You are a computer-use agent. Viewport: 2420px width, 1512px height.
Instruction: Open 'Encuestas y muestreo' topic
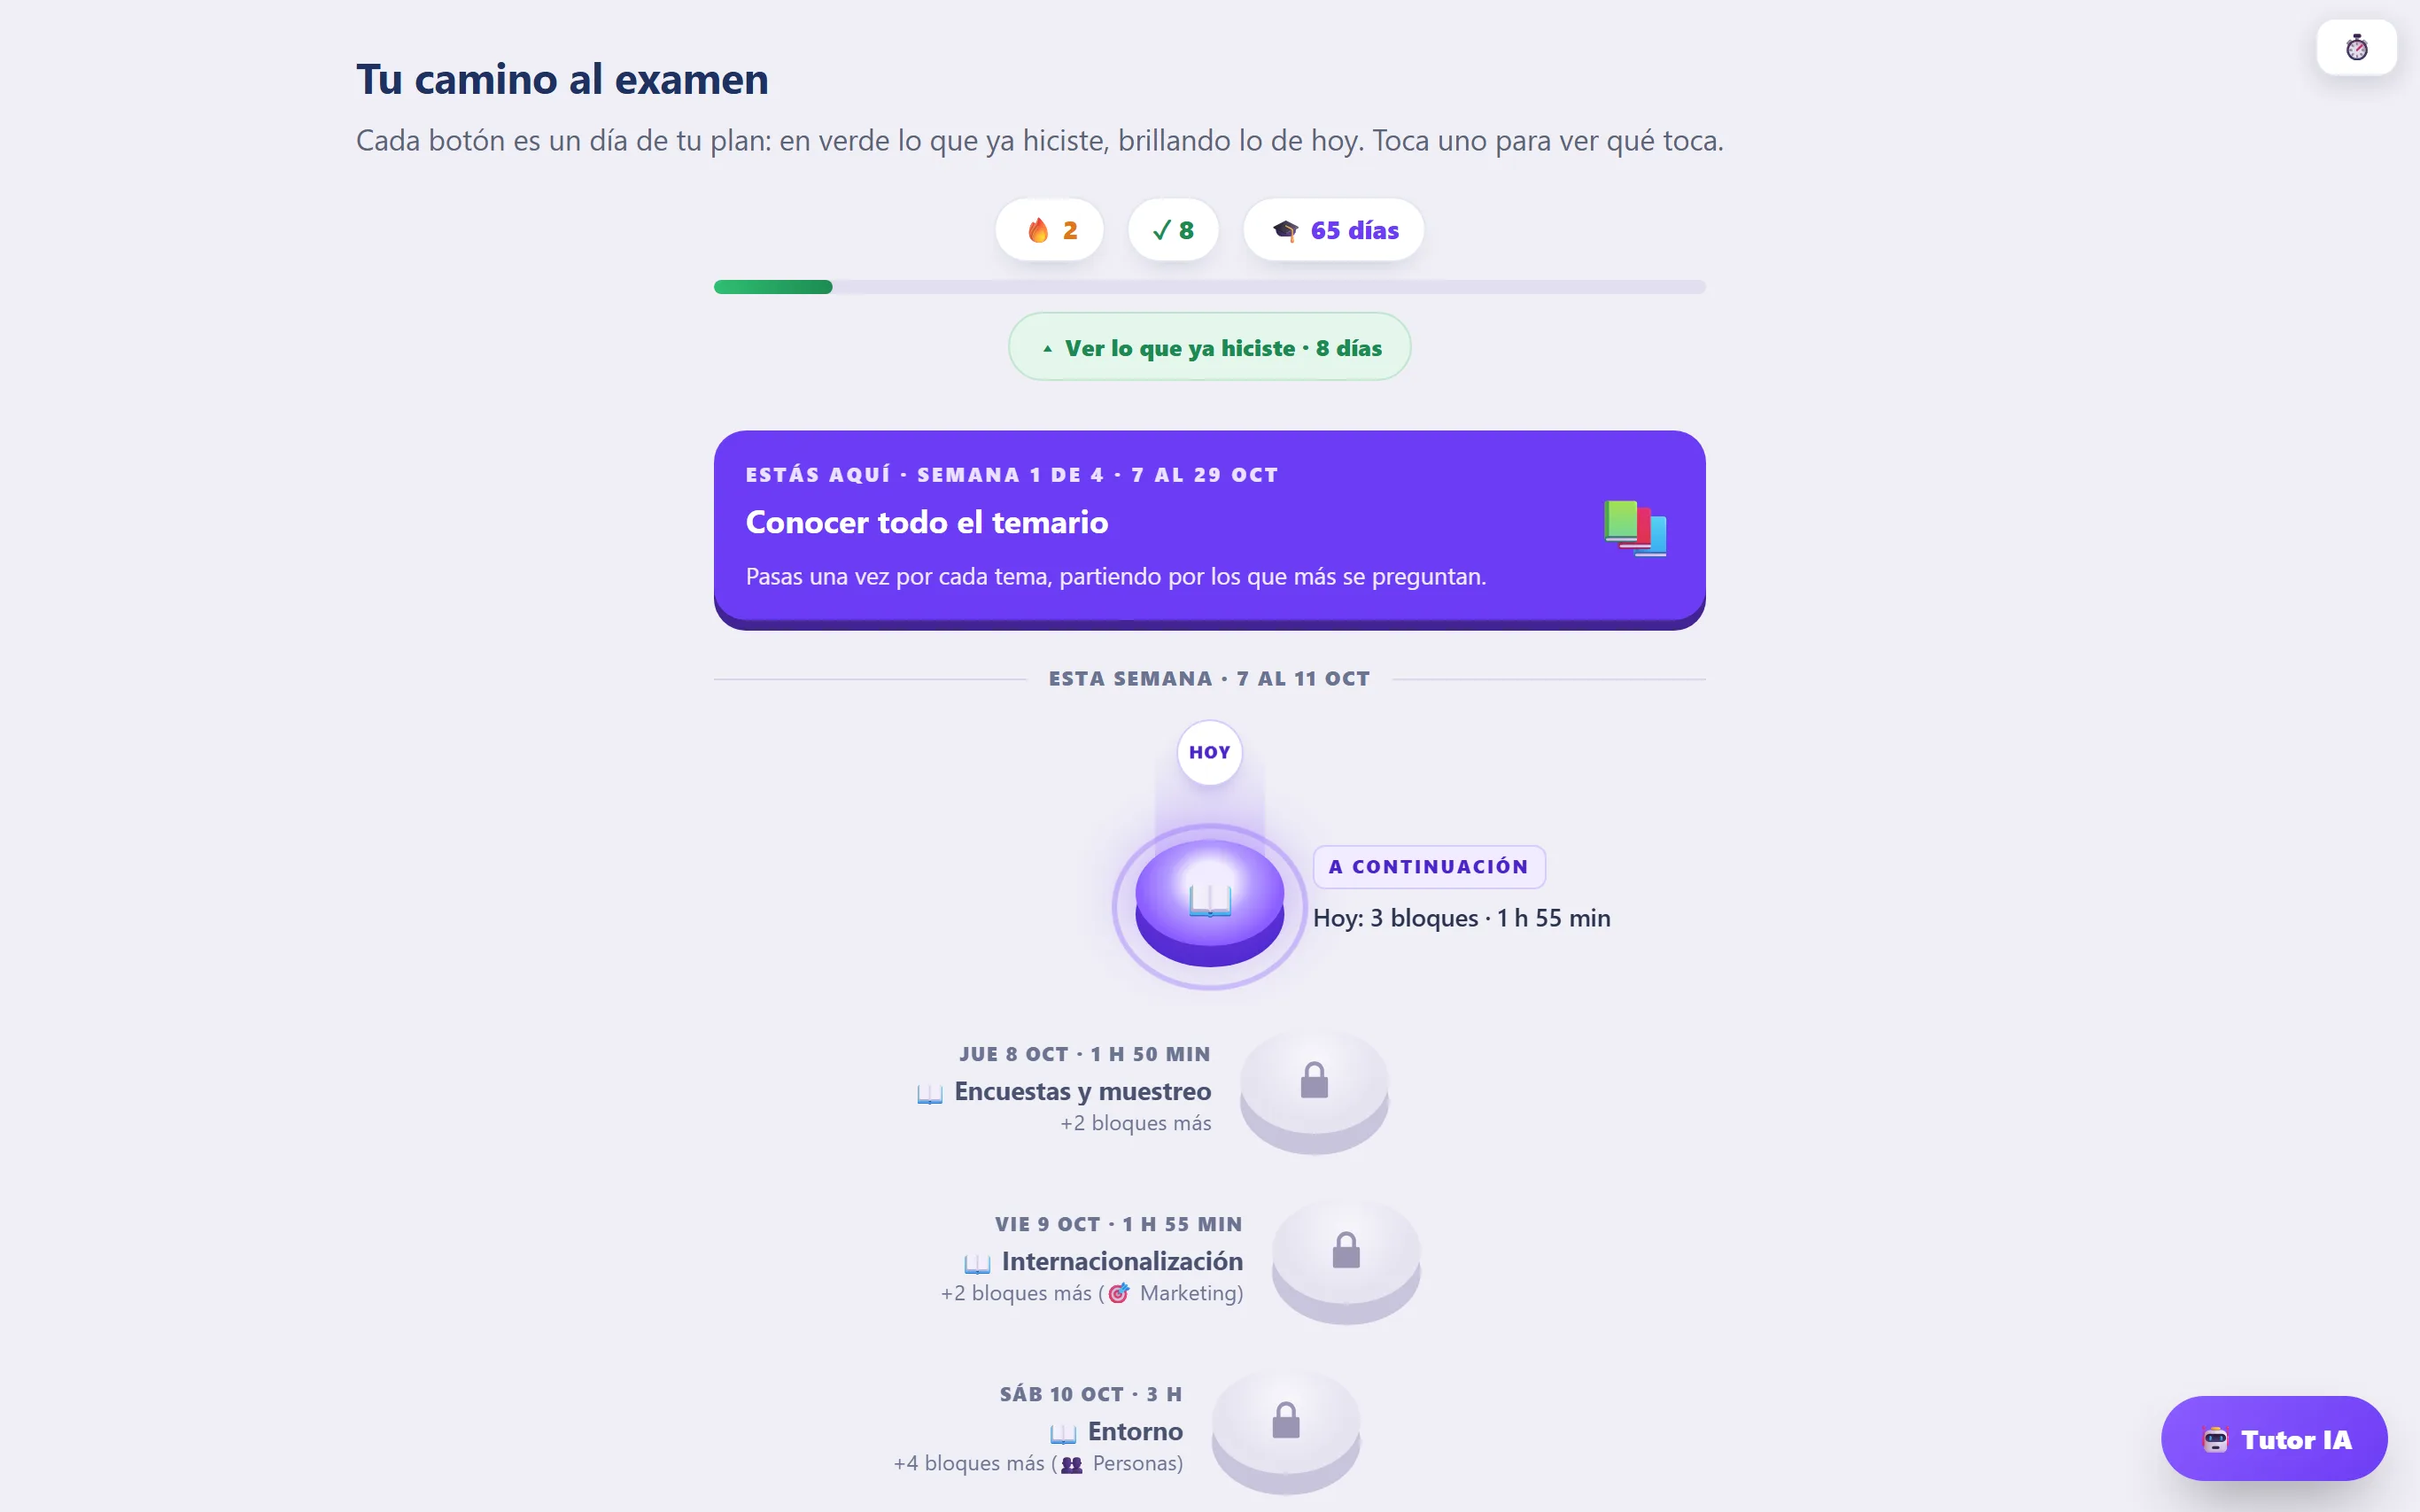(1082, 1091)
